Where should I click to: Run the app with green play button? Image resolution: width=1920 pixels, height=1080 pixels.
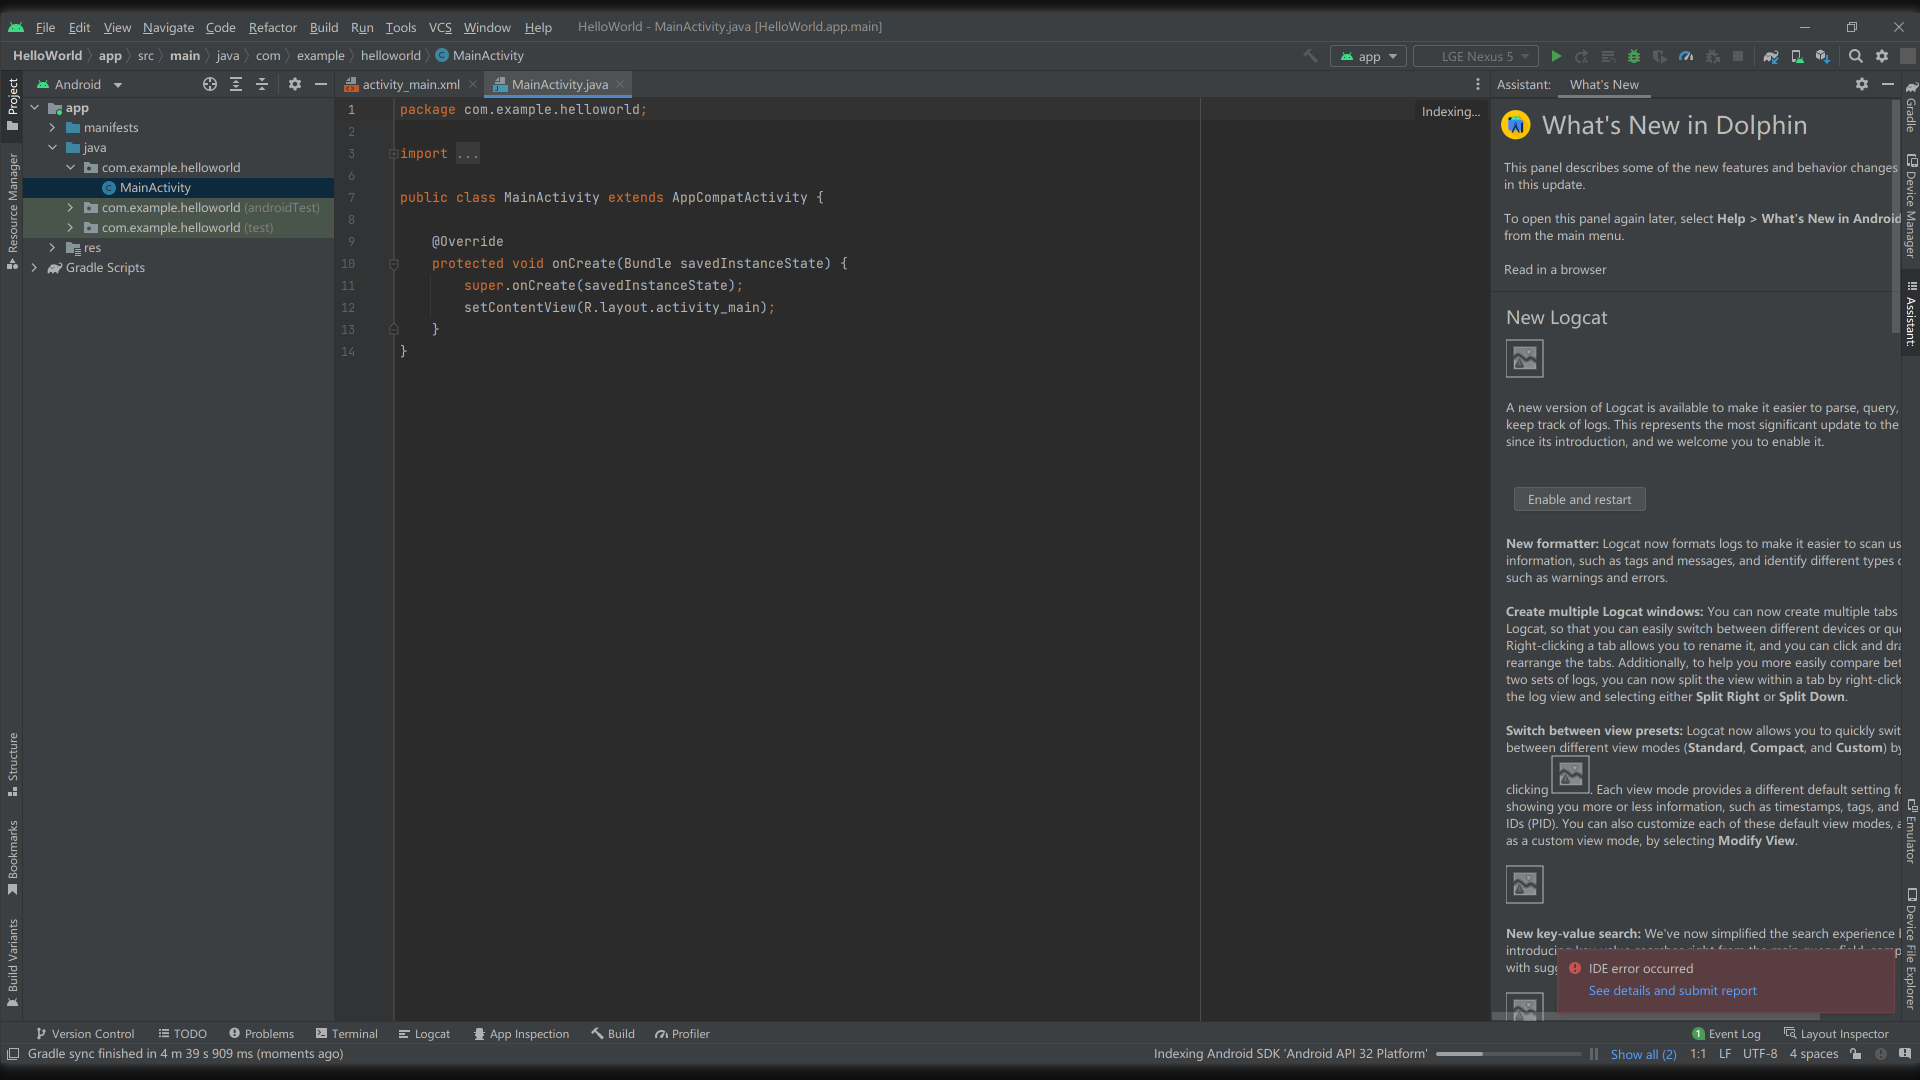tap(1556, 57)
